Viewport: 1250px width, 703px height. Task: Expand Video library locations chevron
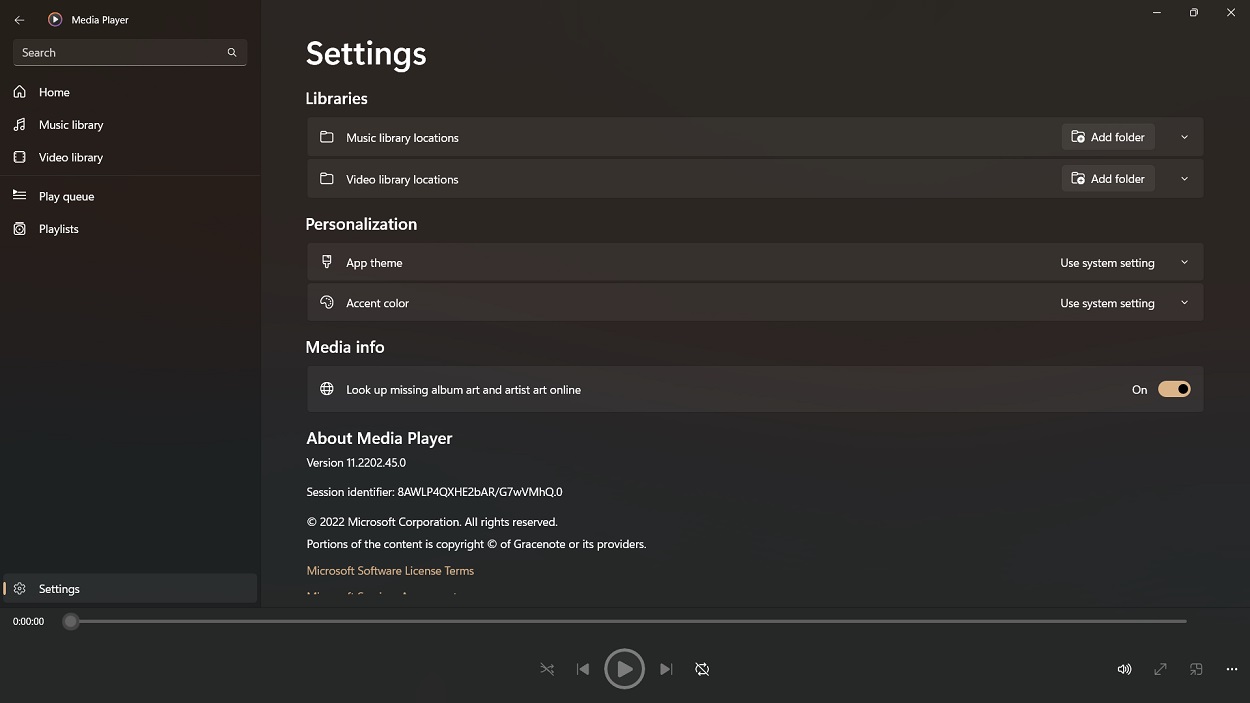click(x=1184, y=179)
